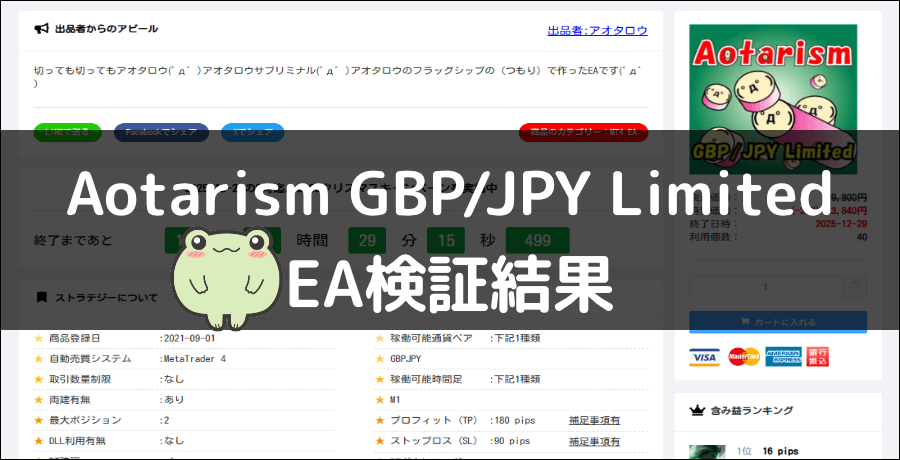Click the 90 pips stop-loss value
The width and height of the screenshot is (900, 460).
point(512,441)
